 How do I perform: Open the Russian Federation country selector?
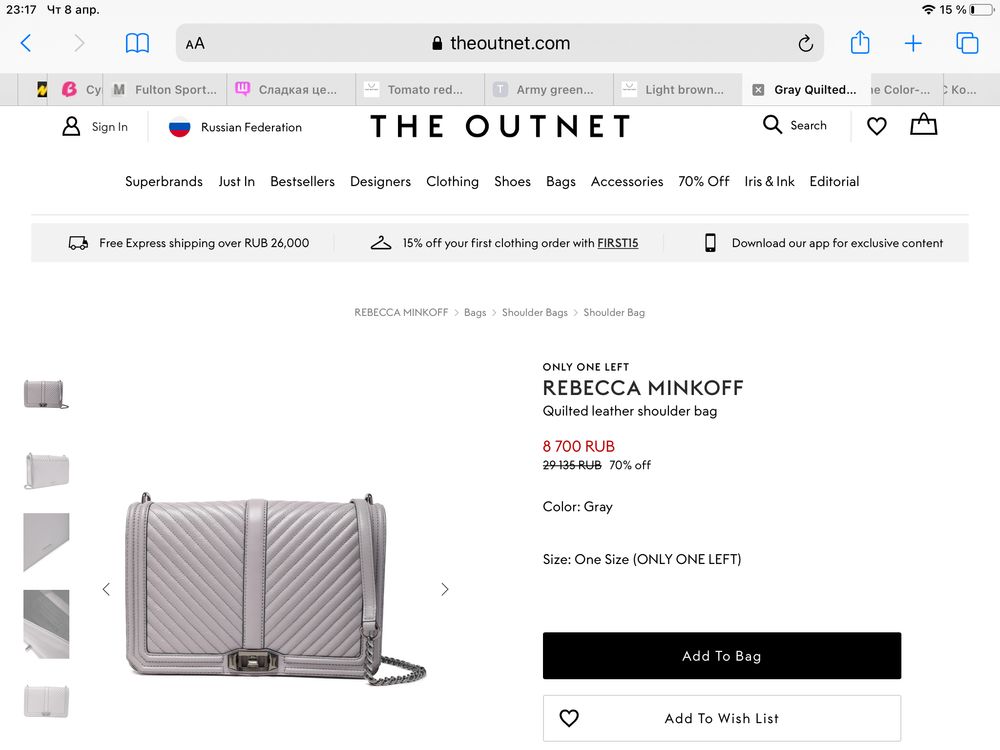click(235, 127)
